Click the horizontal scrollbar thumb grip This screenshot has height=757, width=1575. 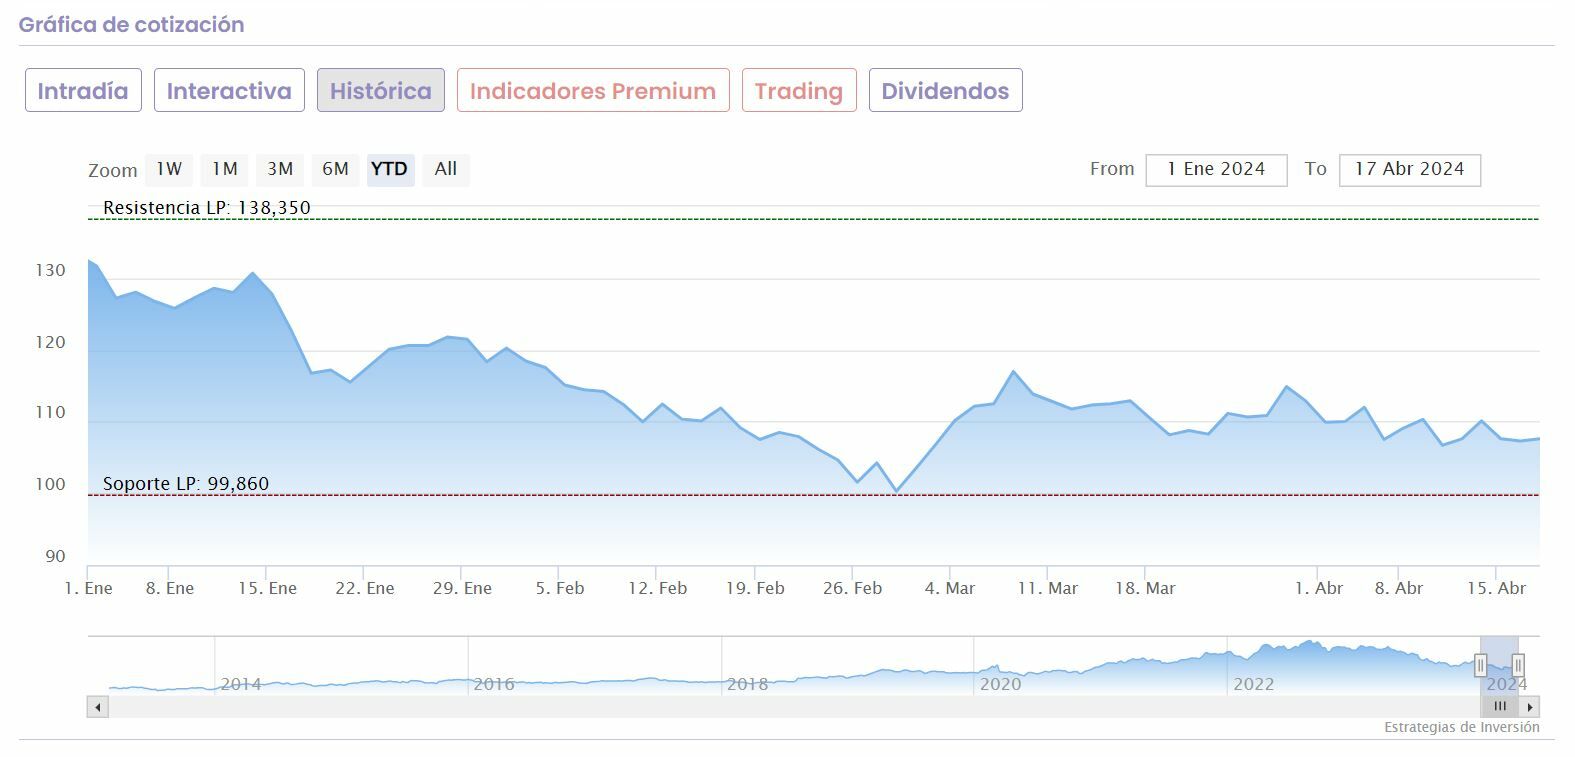click(1500, 707)
